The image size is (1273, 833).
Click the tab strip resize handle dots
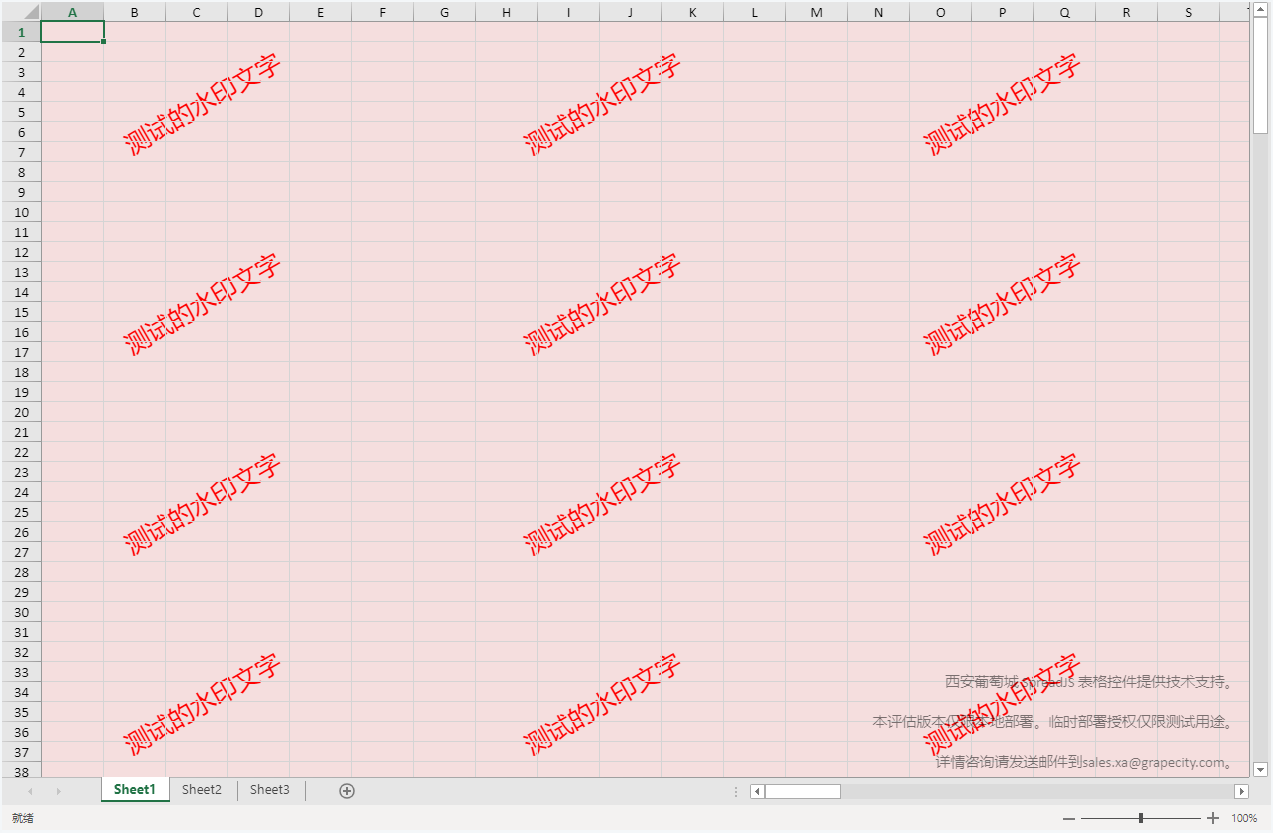pyautogui.click(x=736, y=791)
